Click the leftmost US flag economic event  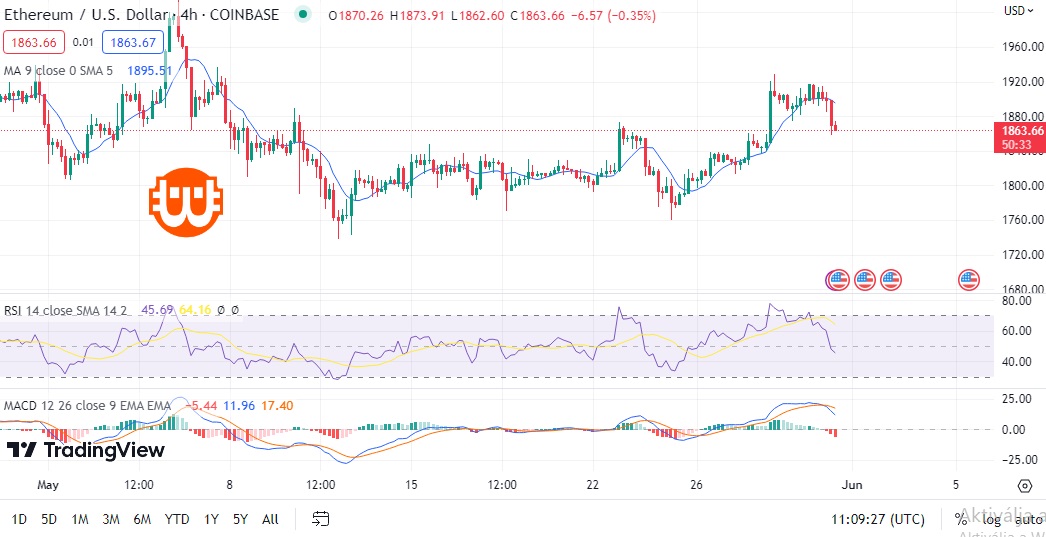point(837,280)
